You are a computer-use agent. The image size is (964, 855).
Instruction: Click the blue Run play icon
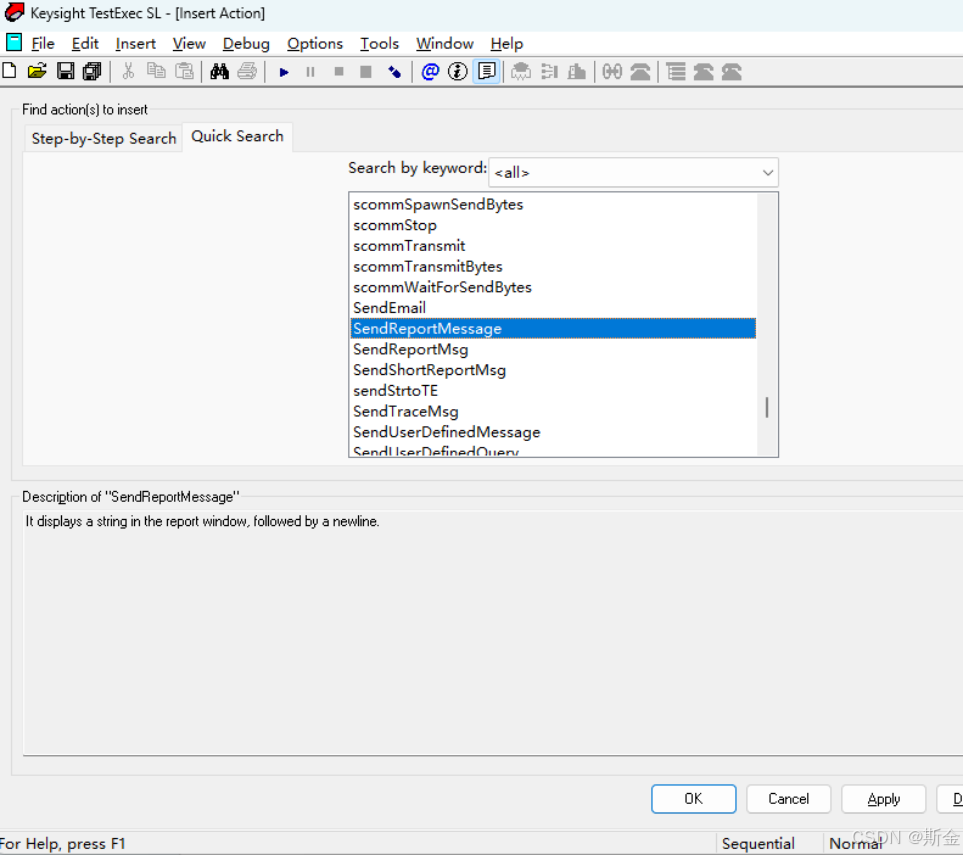[x=284, y=72]
